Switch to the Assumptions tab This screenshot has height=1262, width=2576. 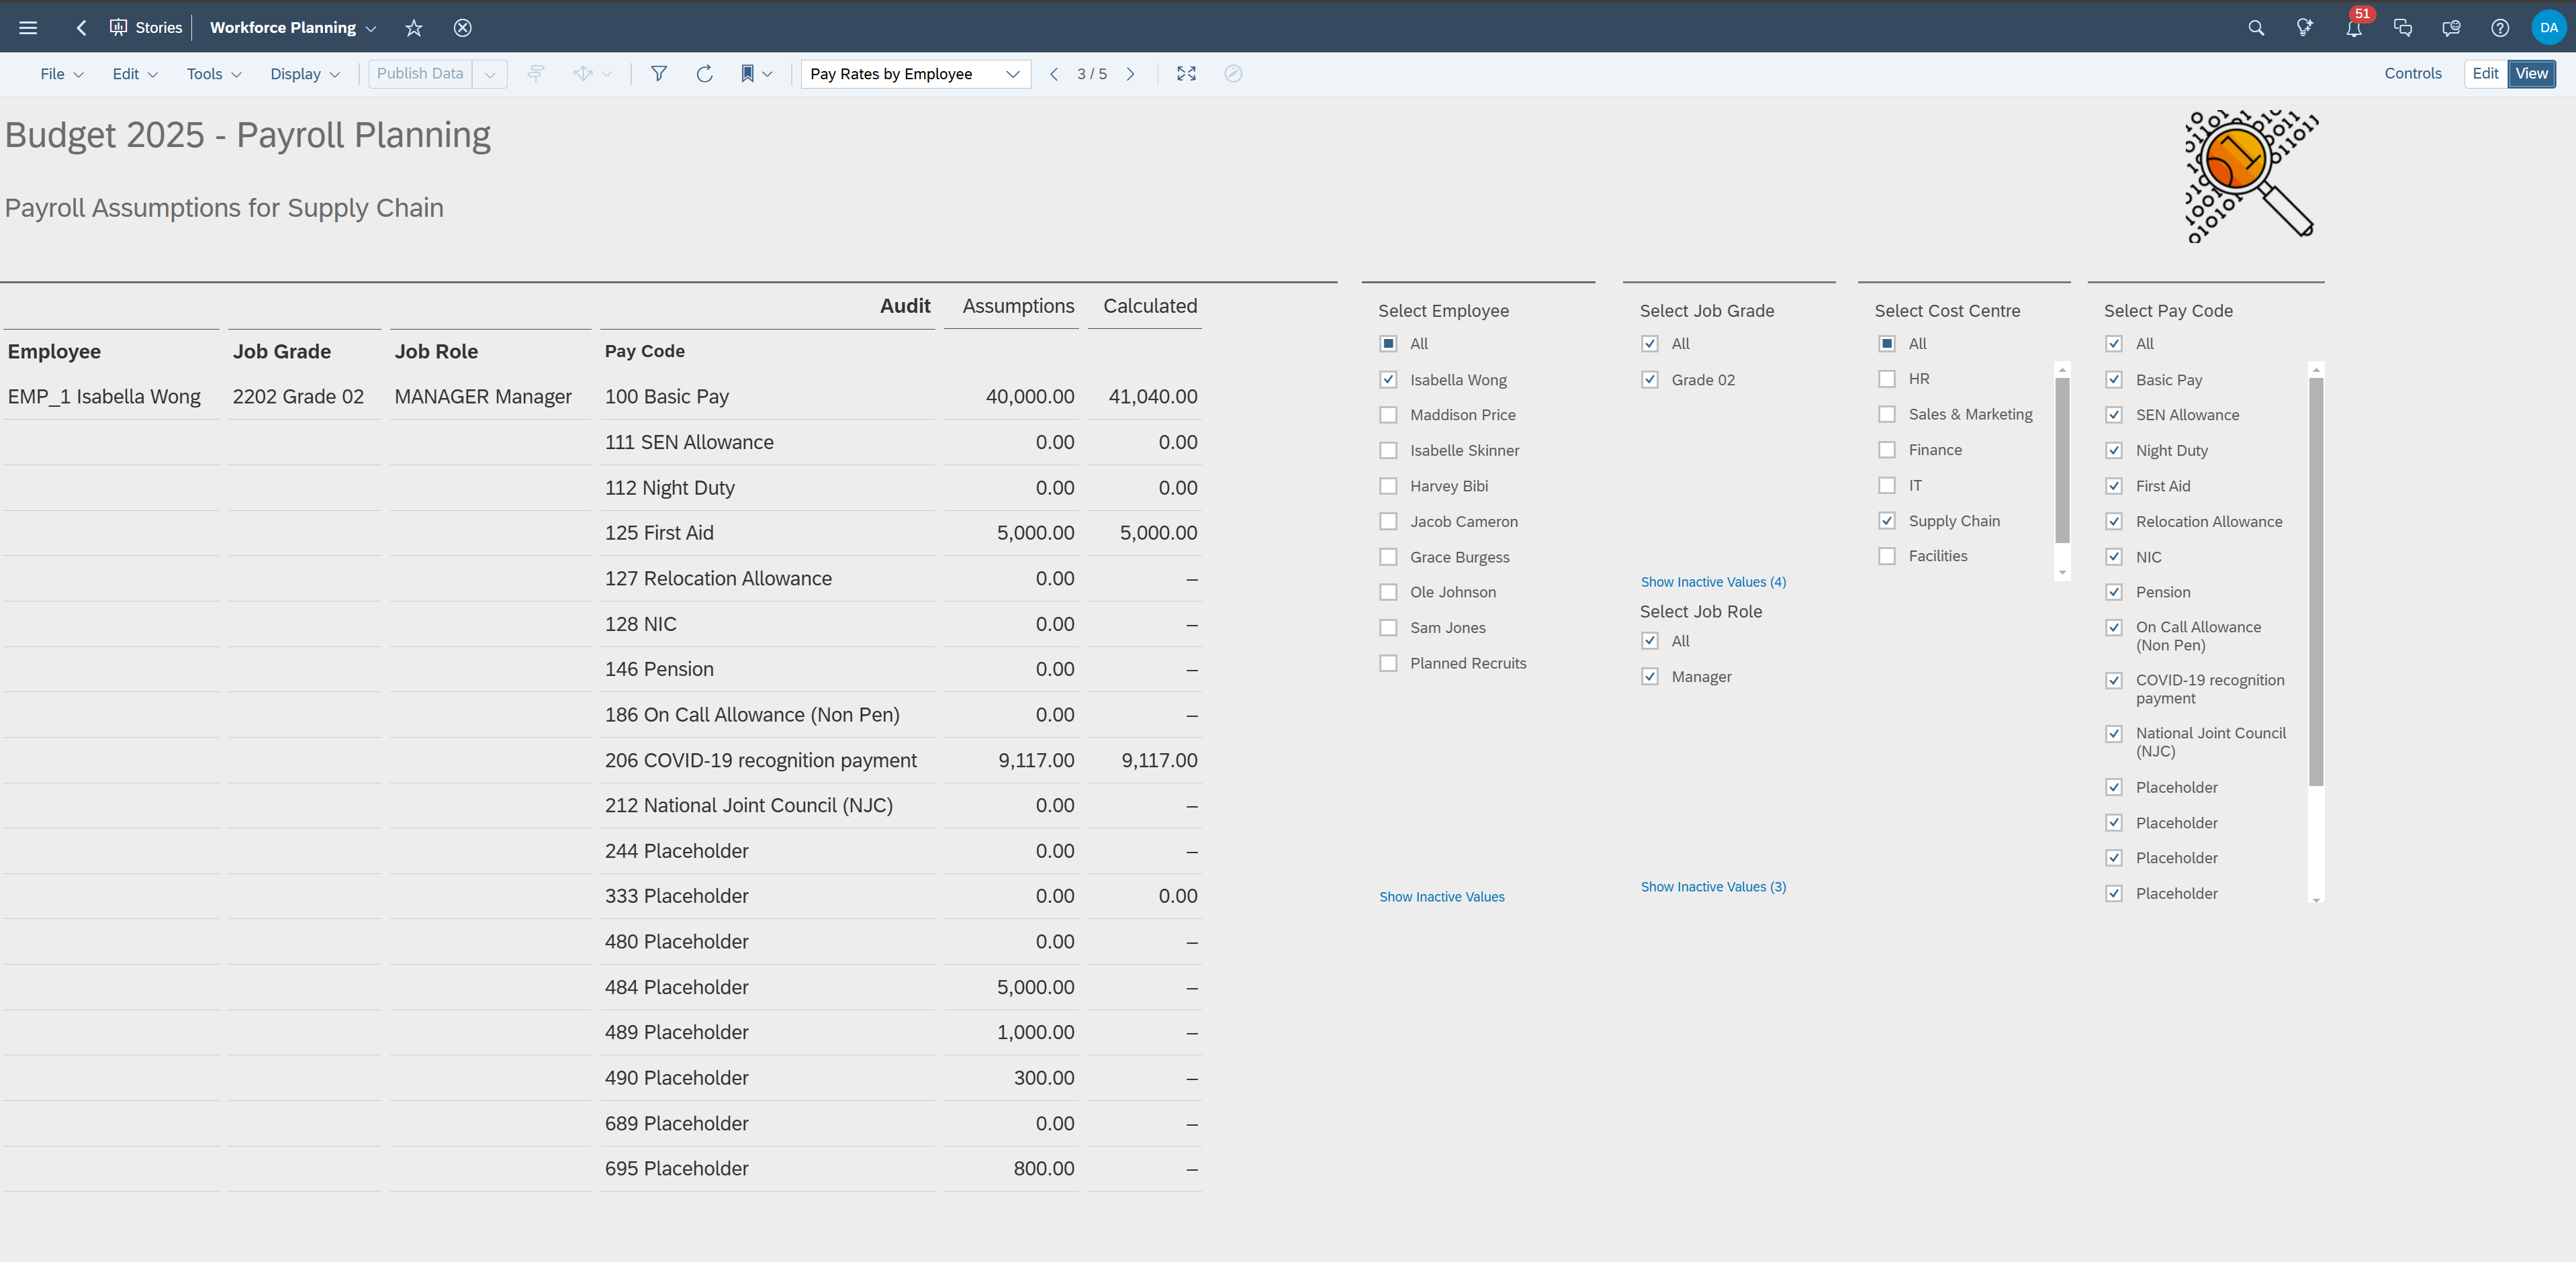coord(1018,306)
